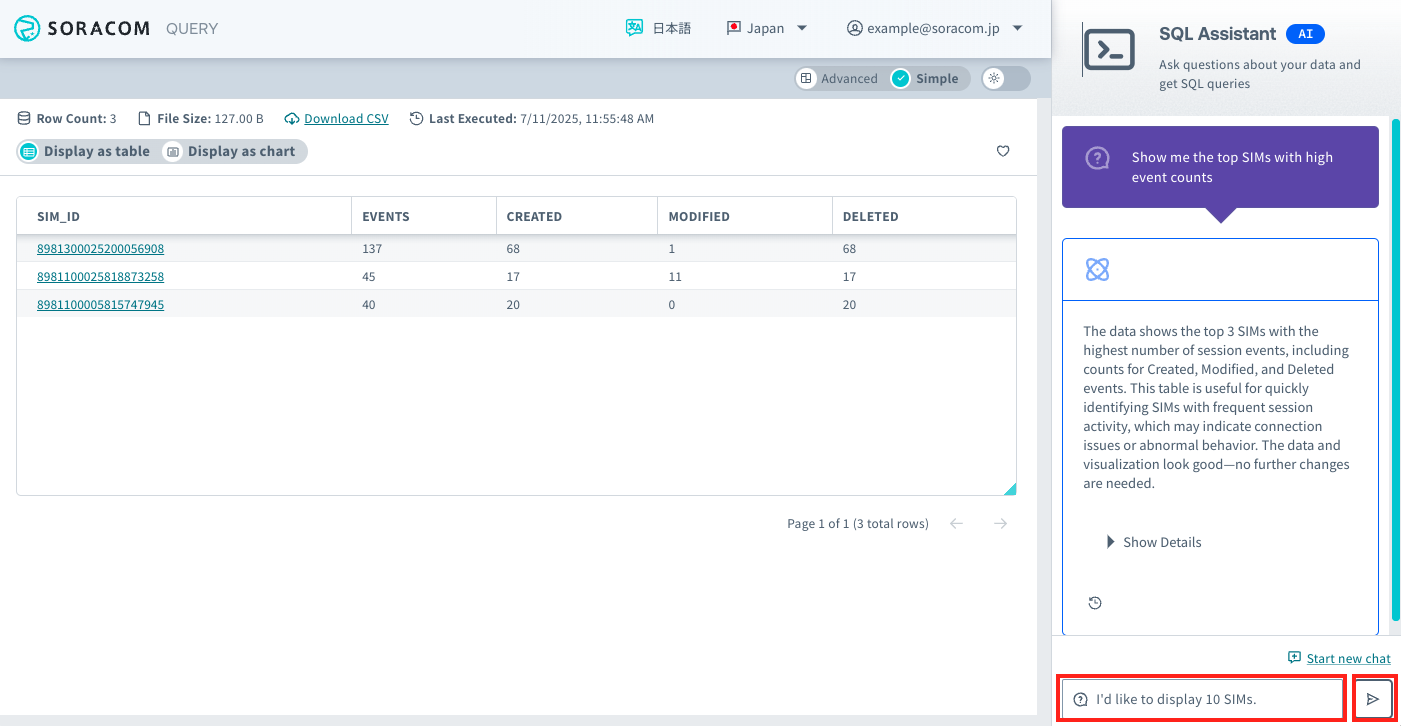The width and height of the screenshot is (1401, 726).
Task: Expand the Show Details section
Action: coord(1155,541)
